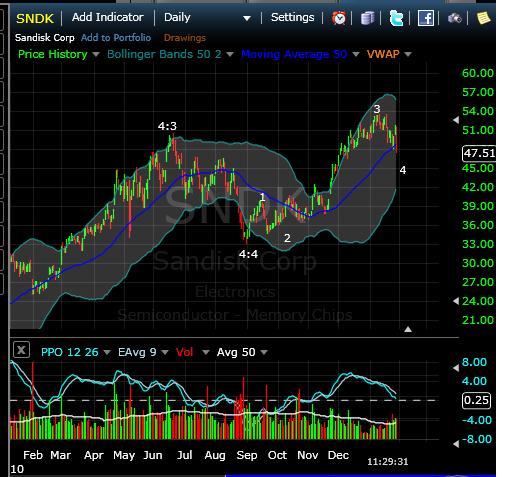512x477 pixels.
Task: Click the current price box 47.51
Action: click(479, 153)
